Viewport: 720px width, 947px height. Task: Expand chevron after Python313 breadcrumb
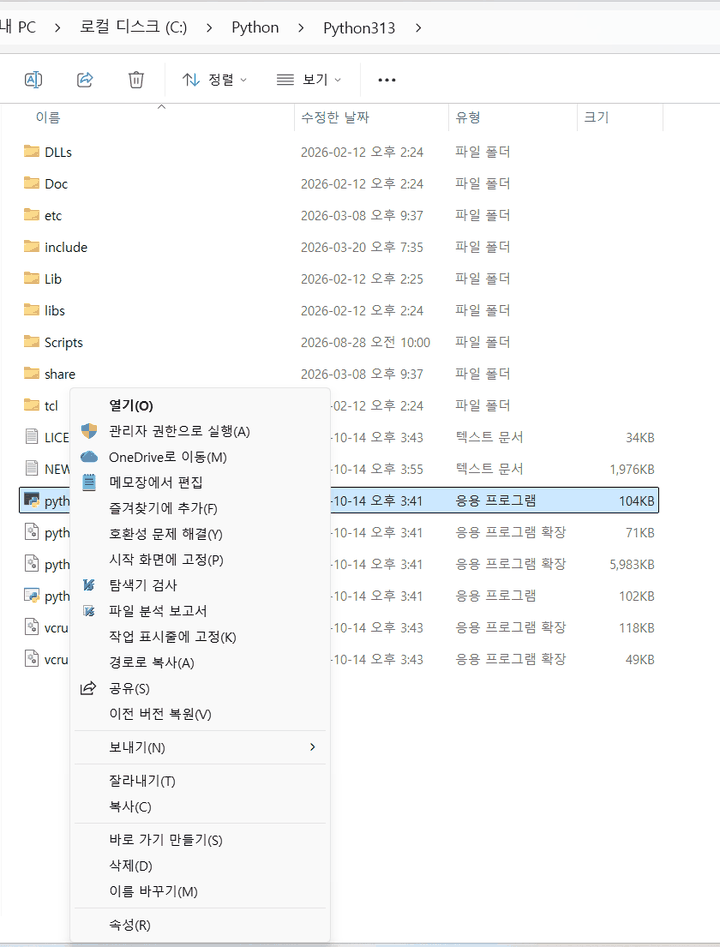coord(418,28)
